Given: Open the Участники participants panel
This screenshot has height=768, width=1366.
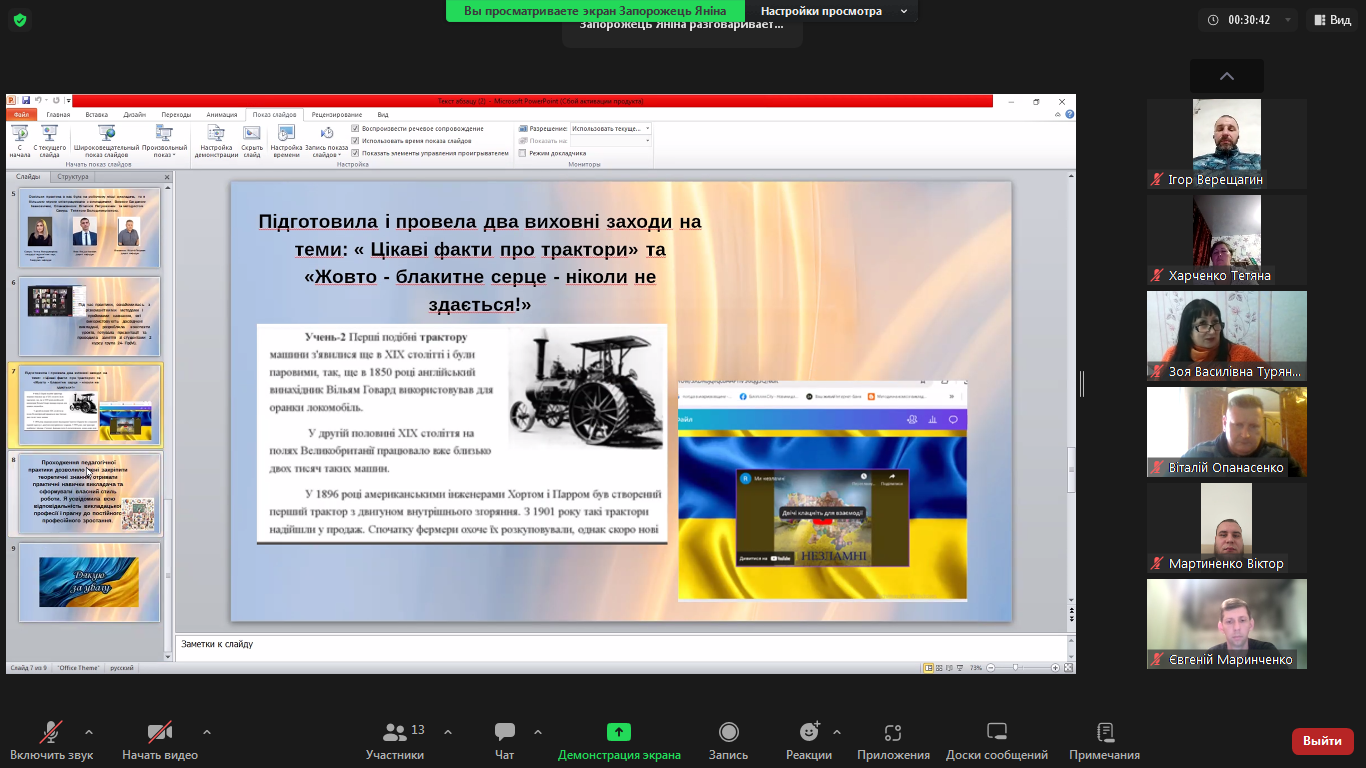Looking at the screenshot, I should (395, 733).
